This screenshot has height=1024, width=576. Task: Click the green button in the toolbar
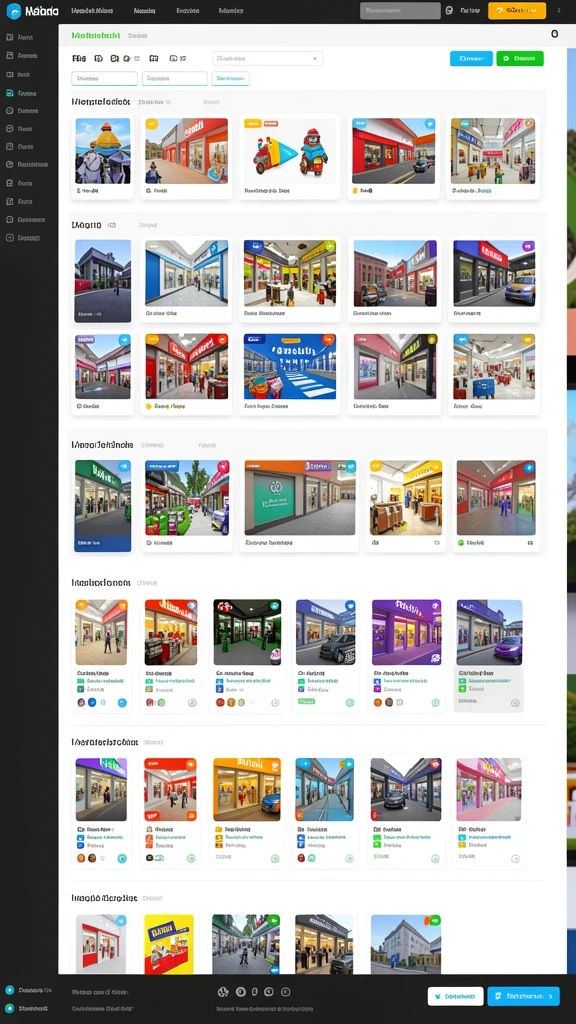(520, 58)
